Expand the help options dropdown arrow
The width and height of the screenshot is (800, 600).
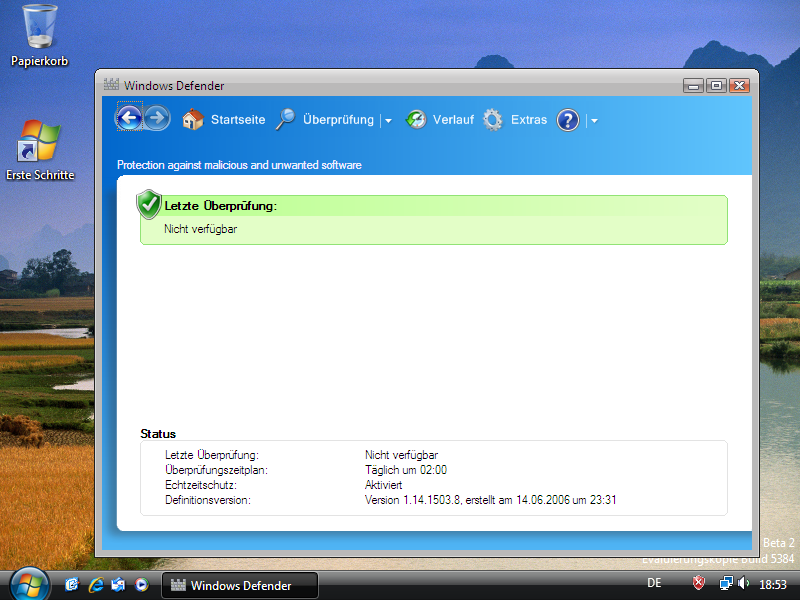pyautogui.click(x=594, y=121)
